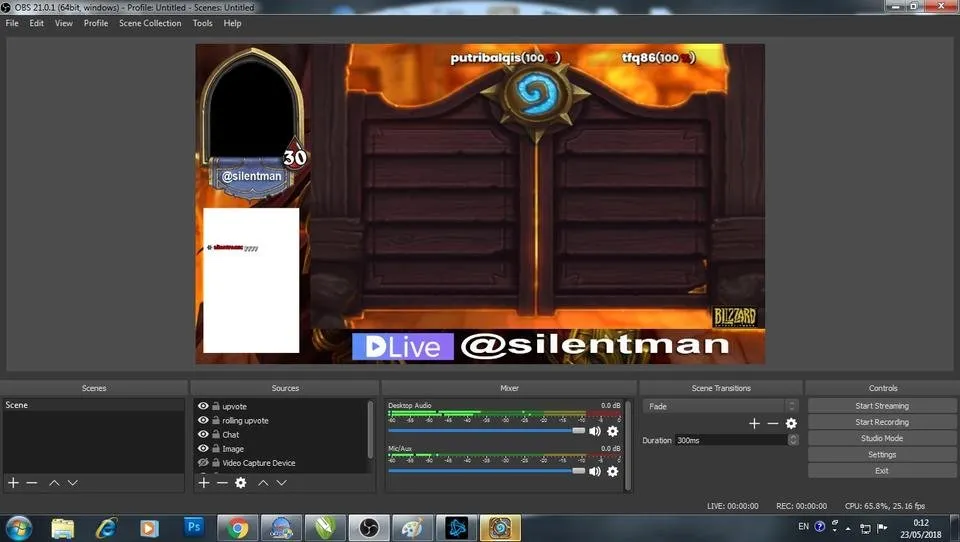Select the Chat source row
Viewport: 960px width, 542px height.
coord(282,434)
